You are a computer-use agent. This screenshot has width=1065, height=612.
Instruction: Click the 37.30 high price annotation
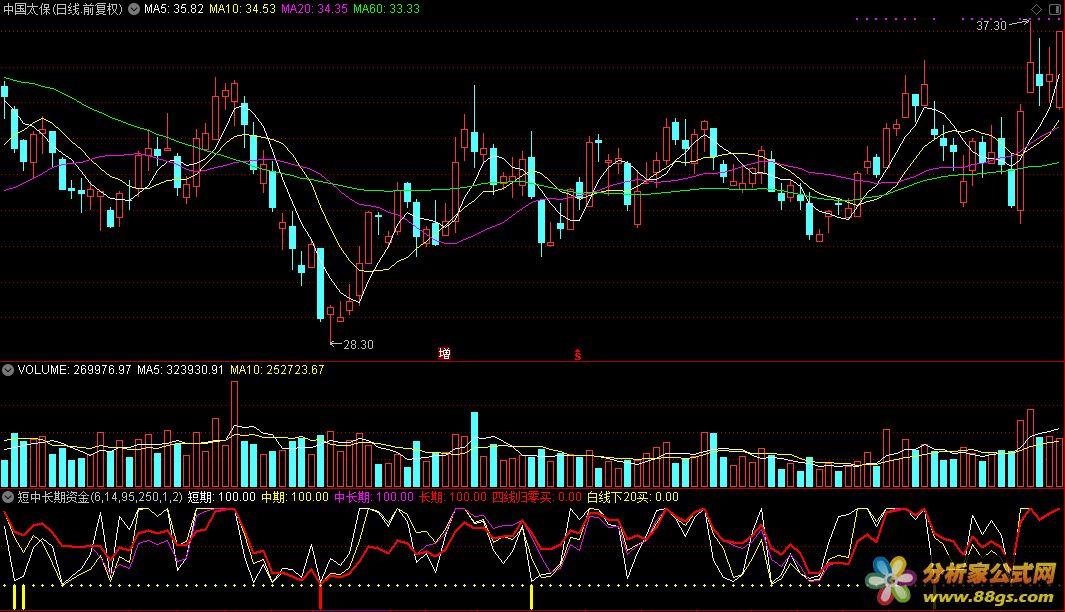tap(992, 26)
